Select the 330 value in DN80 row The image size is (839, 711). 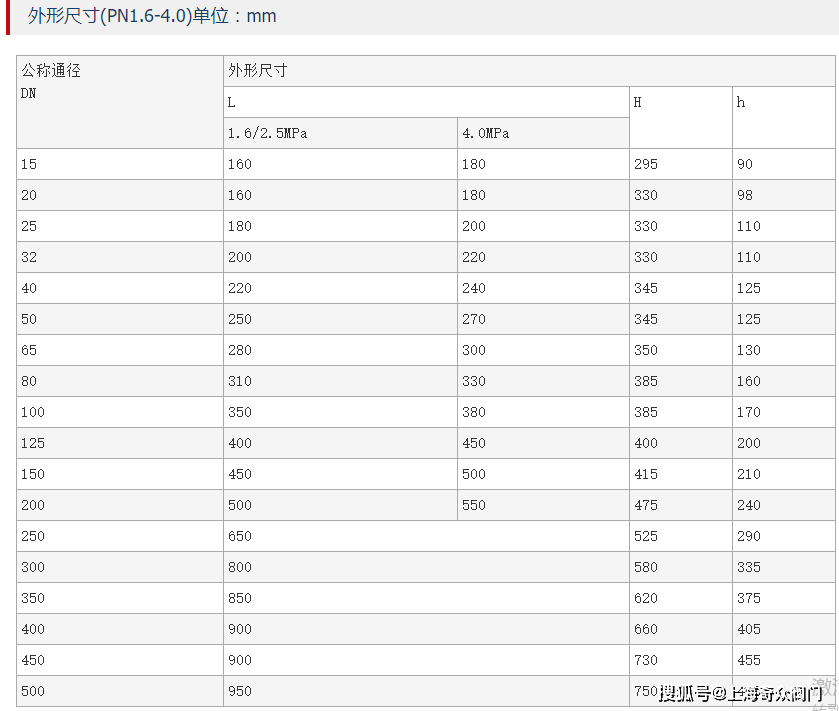[x=473, y=381]
